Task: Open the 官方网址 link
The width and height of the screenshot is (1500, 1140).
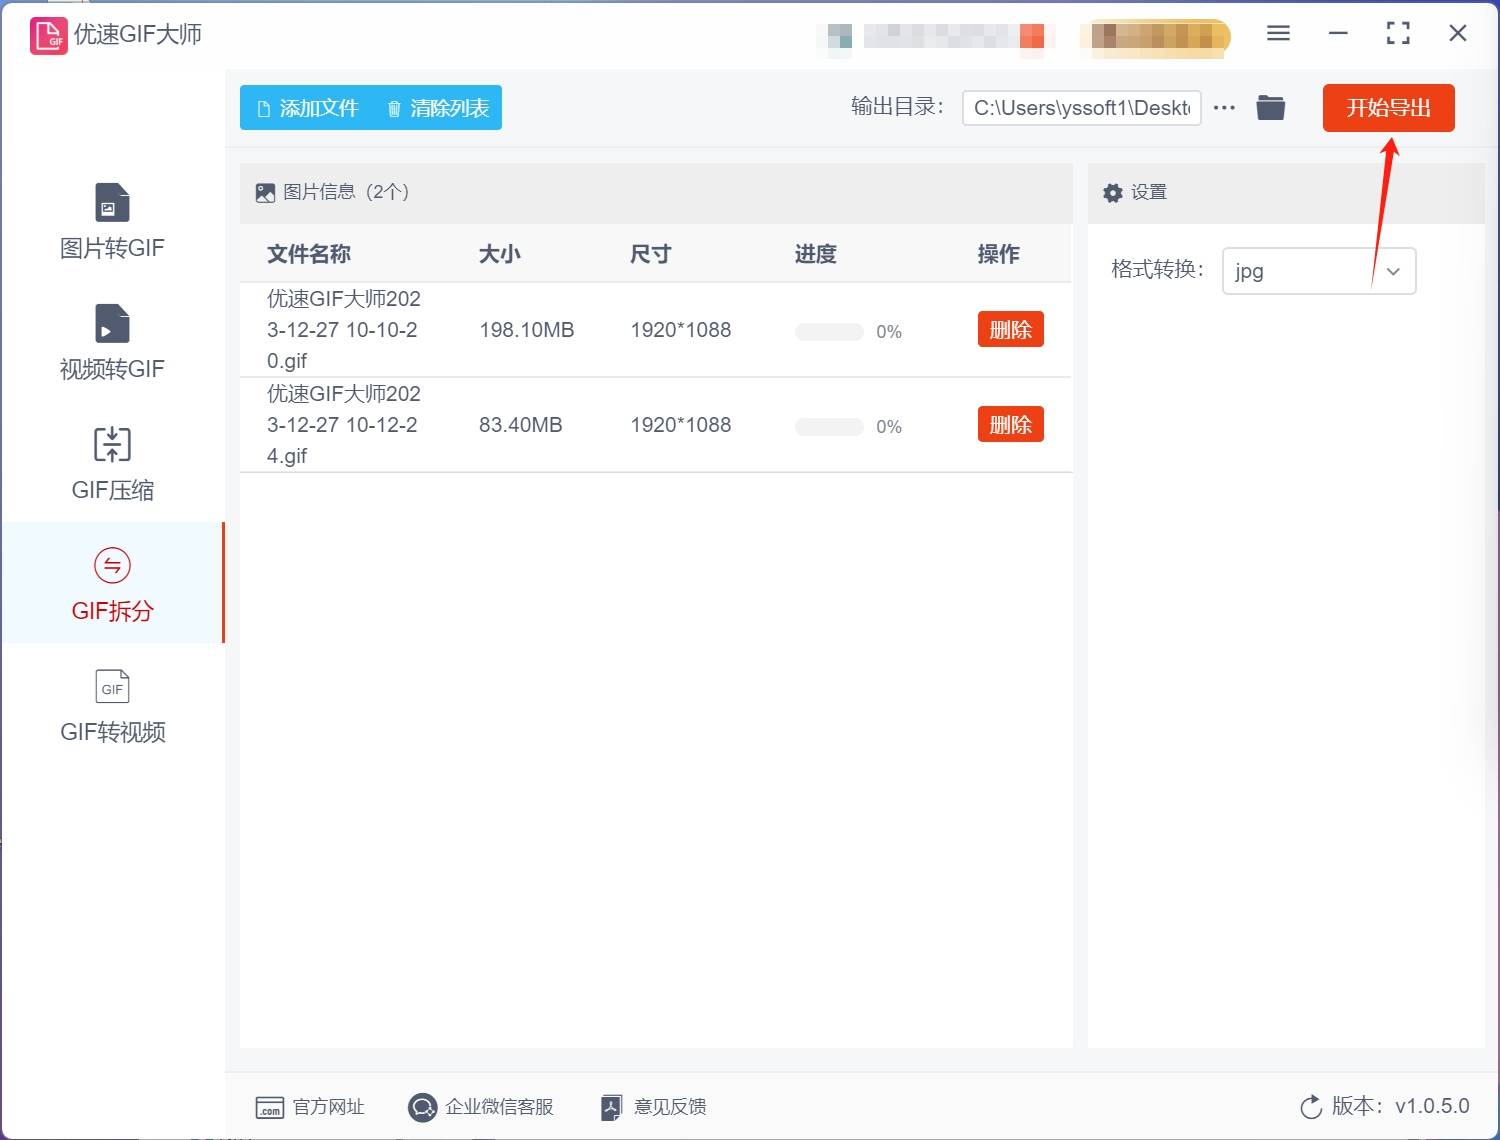Action: (x=328, y=1107)
